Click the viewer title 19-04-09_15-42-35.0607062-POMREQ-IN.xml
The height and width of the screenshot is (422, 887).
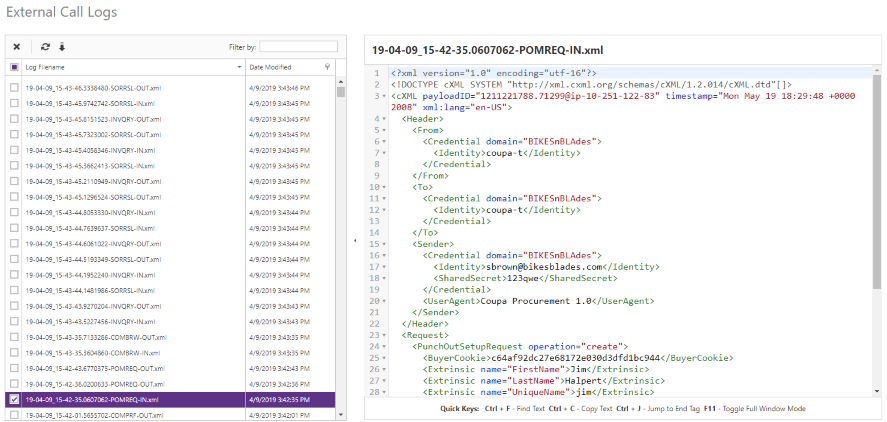click(488, 50)
